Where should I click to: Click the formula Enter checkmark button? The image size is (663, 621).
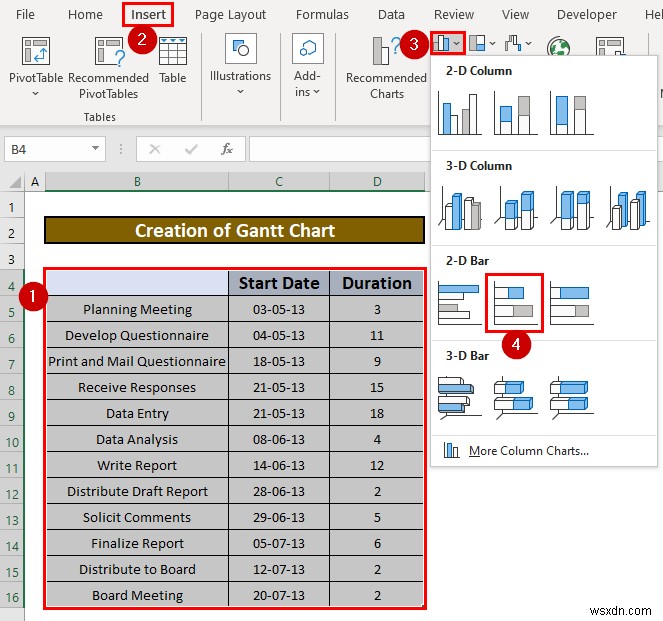pyautogui.click(x=191, y=149)
